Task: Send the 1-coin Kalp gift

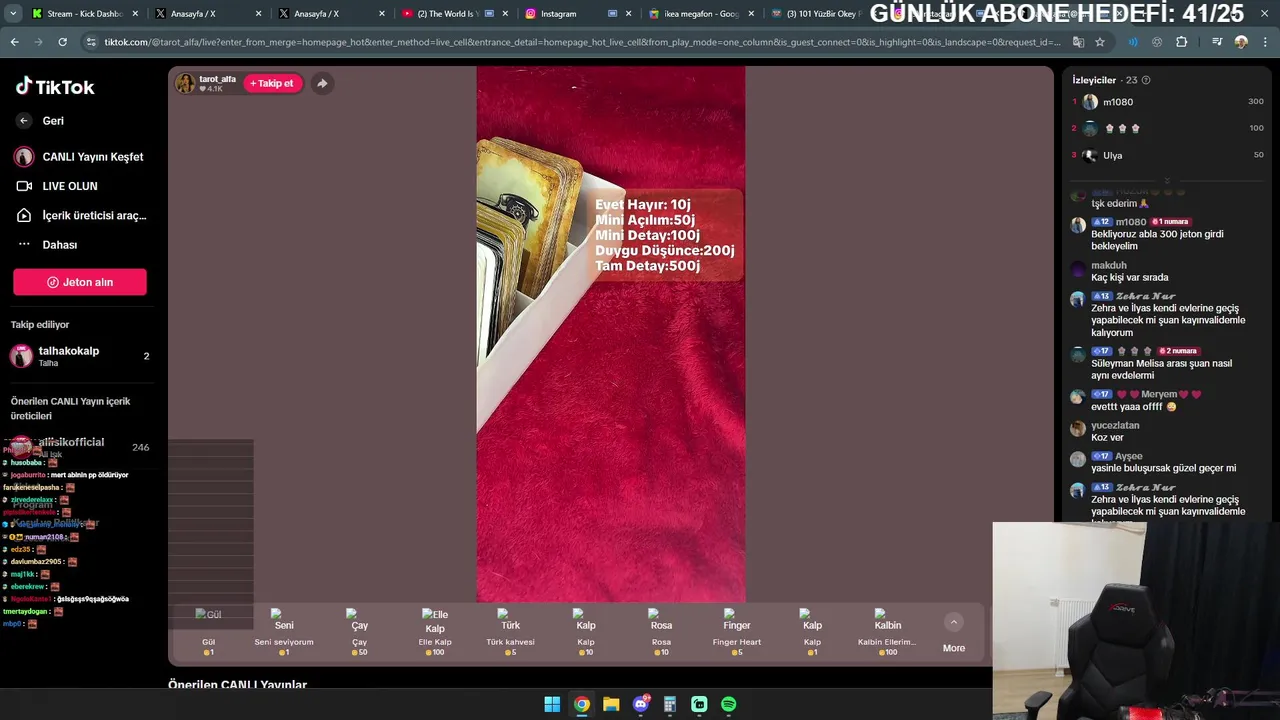Action: [812, 631]
